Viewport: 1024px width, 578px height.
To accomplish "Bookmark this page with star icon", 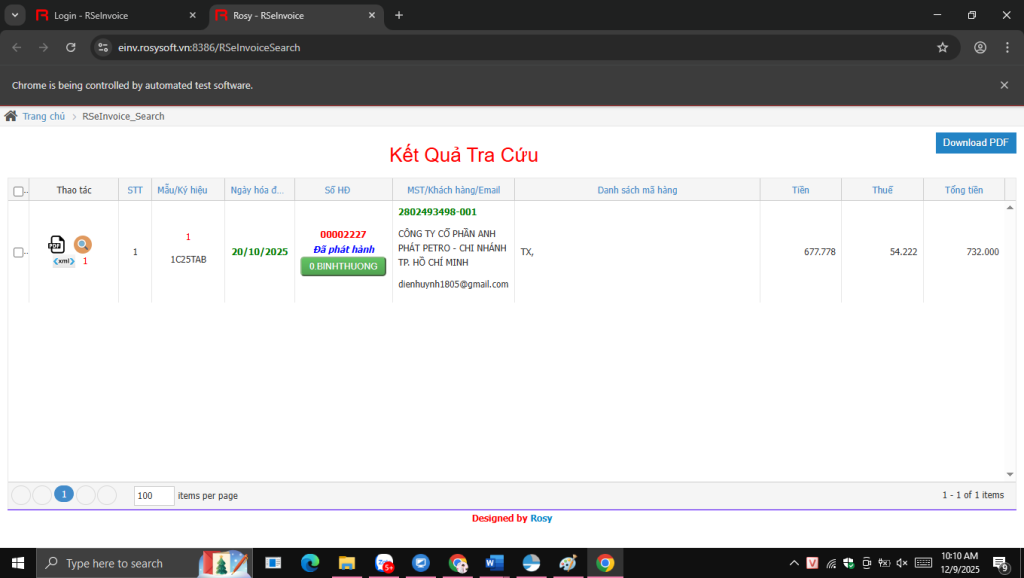I will [942, 47].
